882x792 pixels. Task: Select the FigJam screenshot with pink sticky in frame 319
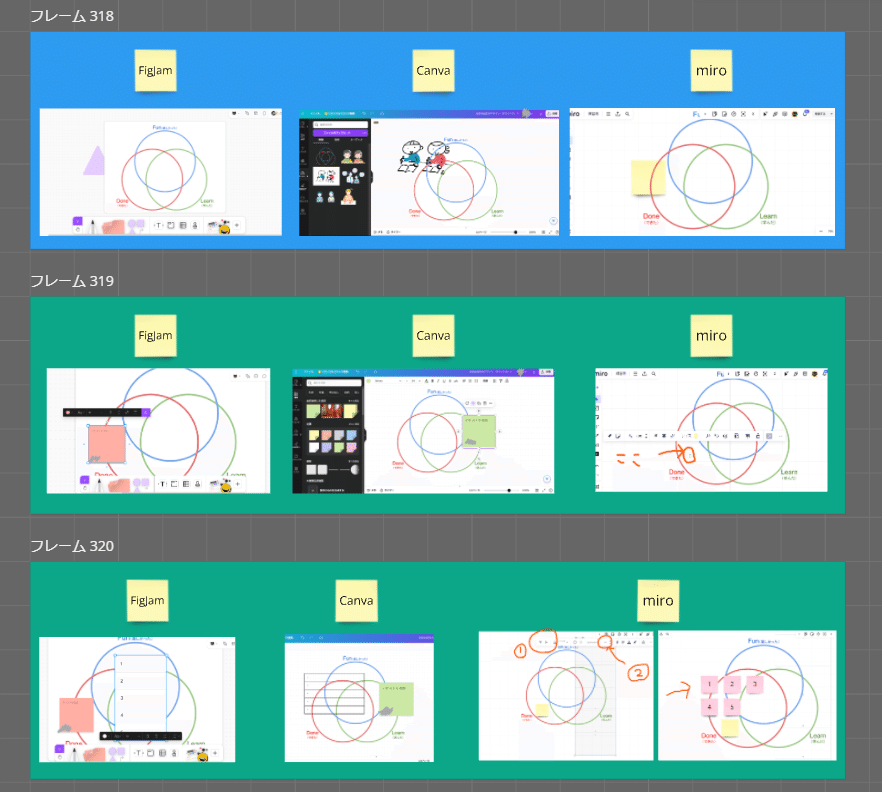tap(158, 431)
